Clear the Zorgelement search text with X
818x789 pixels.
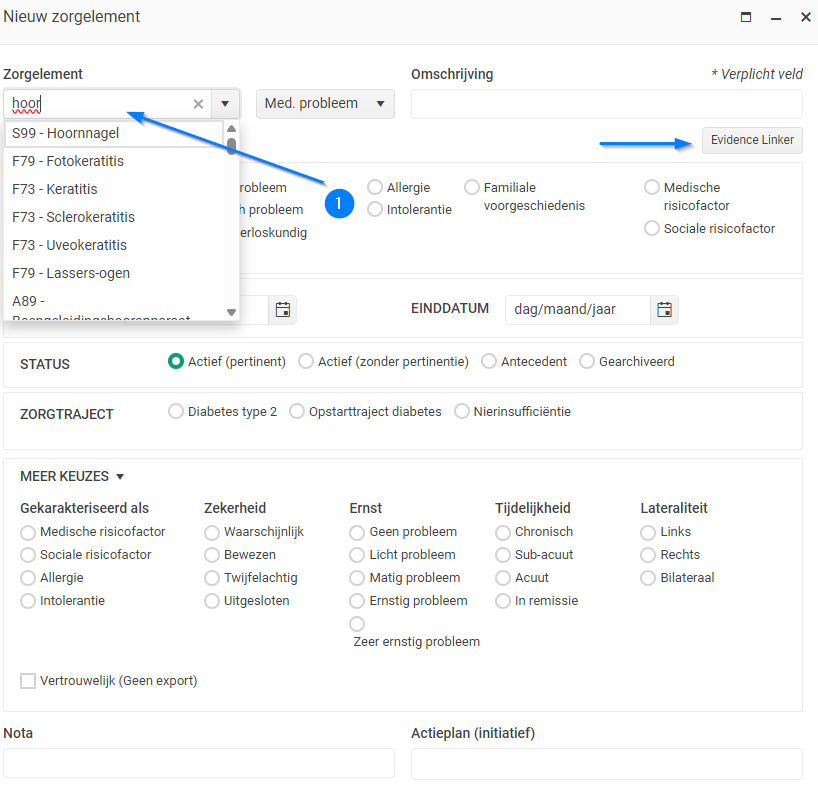(x=198, y=104)
